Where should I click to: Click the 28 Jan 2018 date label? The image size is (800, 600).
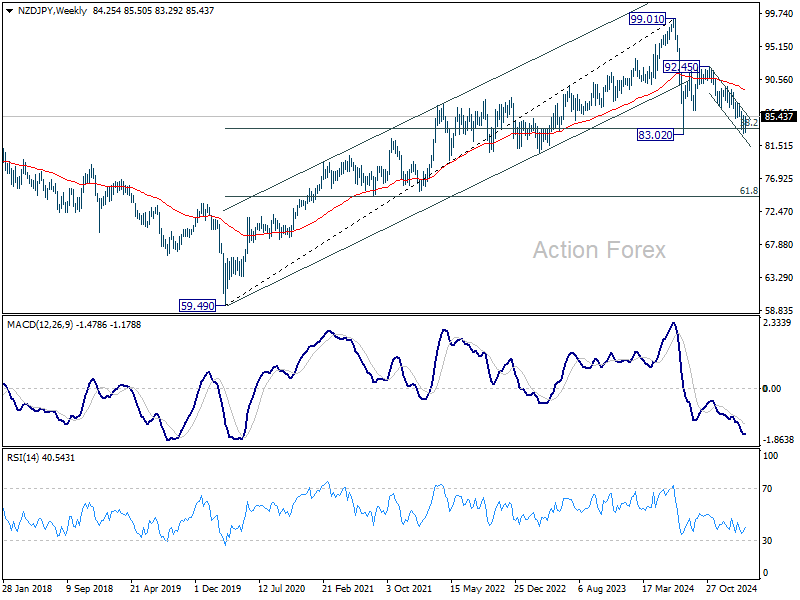pyautogui.click(x=27, y=588)
